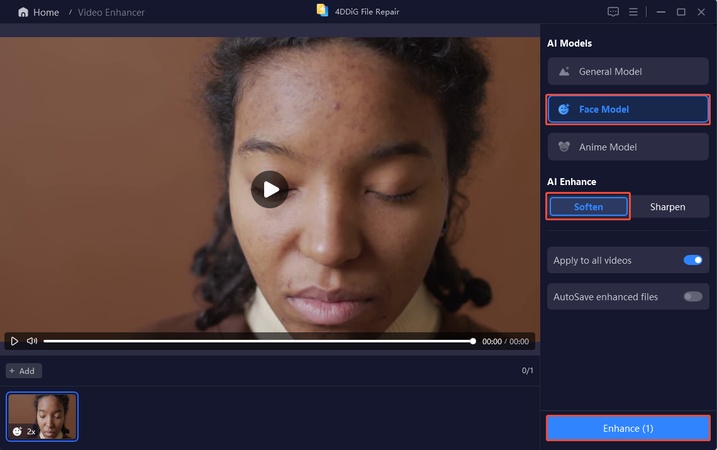Screen dimensions: 717x450
Task: Click the 00:00 / 00:00 time display
Action: coord(505,342)
